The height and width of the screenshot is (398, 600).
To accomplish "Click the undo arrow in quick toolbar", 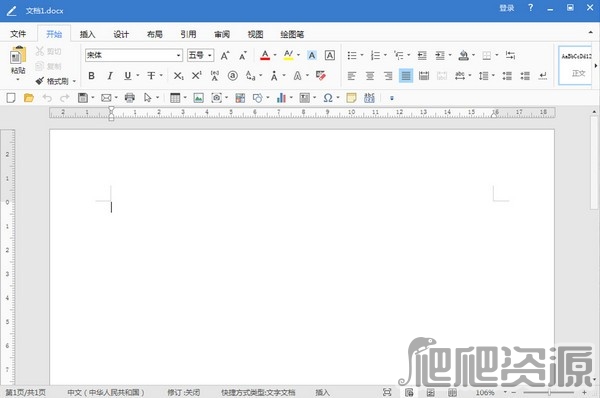I will point(47,98).
